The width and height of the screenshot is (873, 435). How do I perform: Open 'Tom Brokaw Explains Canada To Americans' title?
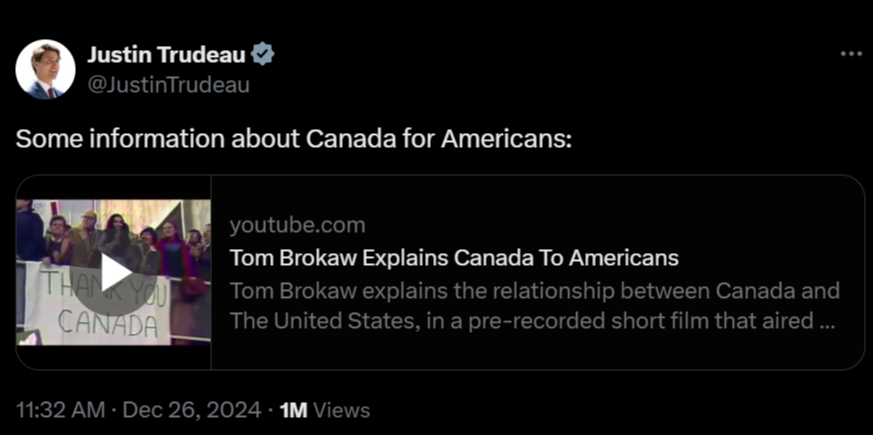click(x=454, y=257)
